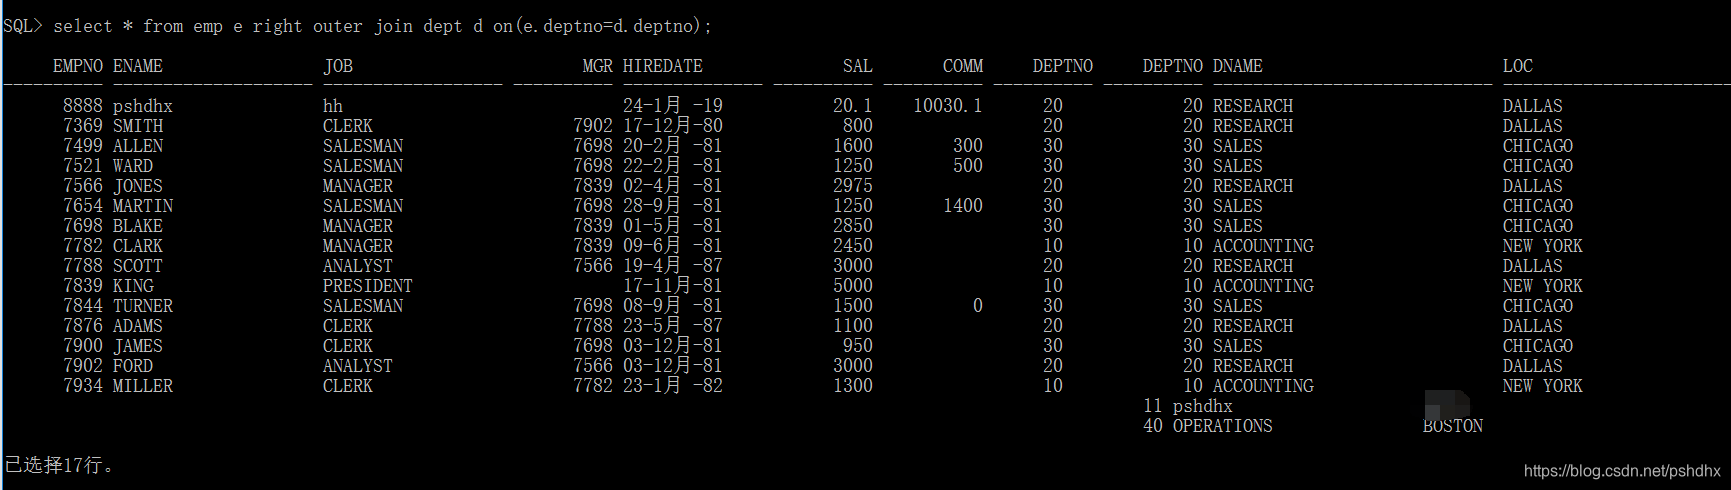Click the rows-selected message 已选择17行
The image size is (1731, 490).
coord(60,465)
